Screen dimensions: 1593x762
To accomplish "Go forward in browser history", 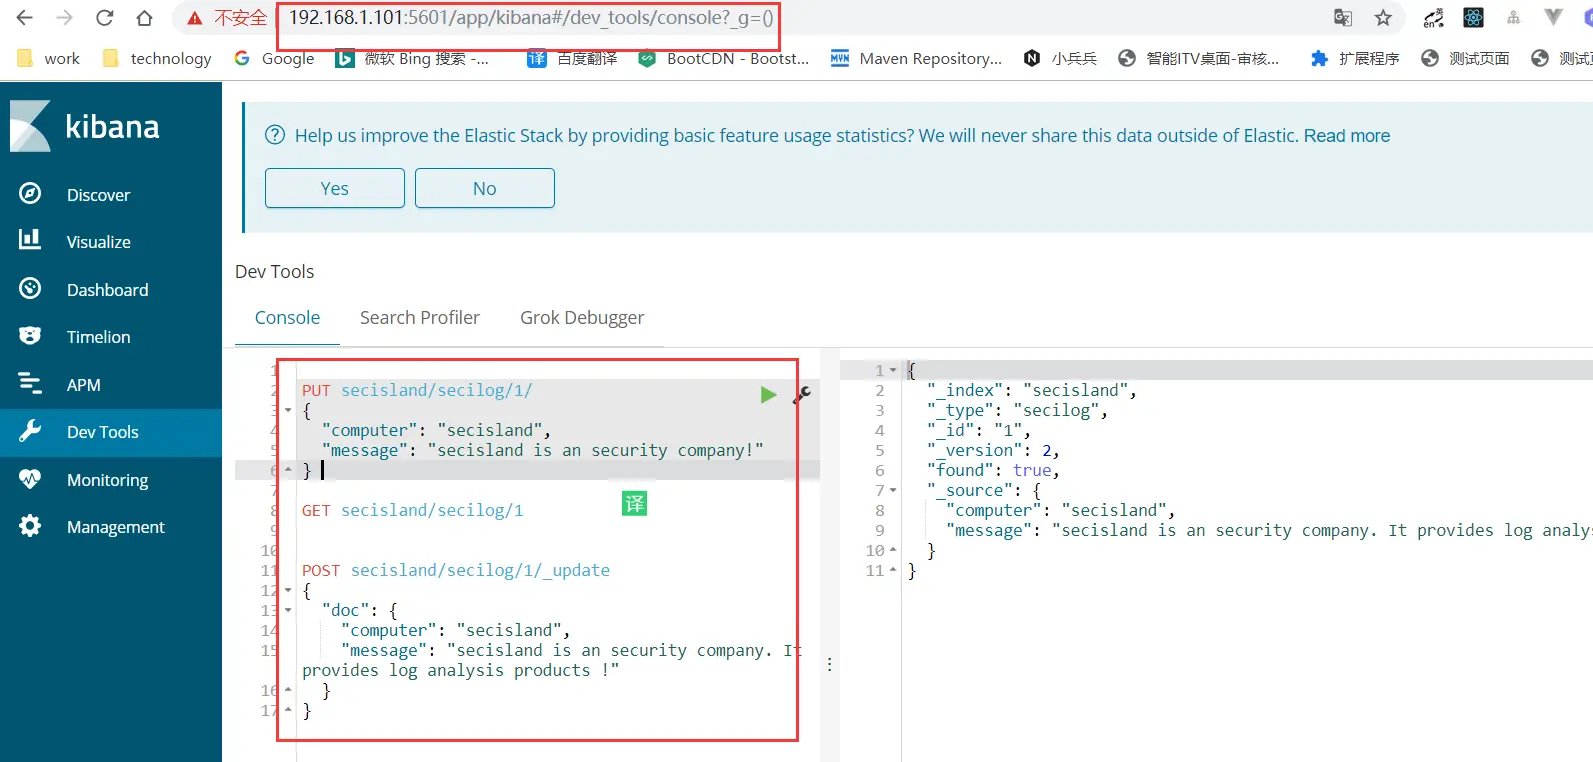I will pos(65,18).
